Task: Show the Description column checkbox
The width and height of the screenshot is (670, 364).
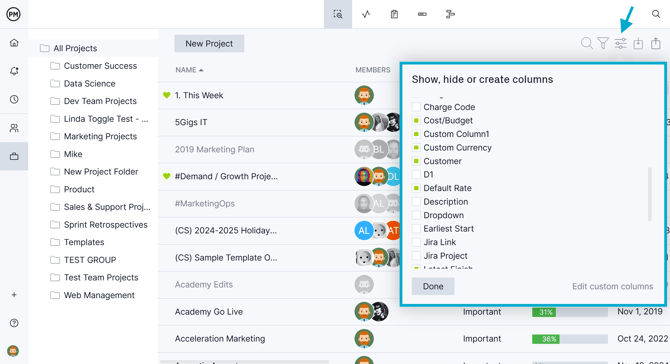Action: point(416,202)
